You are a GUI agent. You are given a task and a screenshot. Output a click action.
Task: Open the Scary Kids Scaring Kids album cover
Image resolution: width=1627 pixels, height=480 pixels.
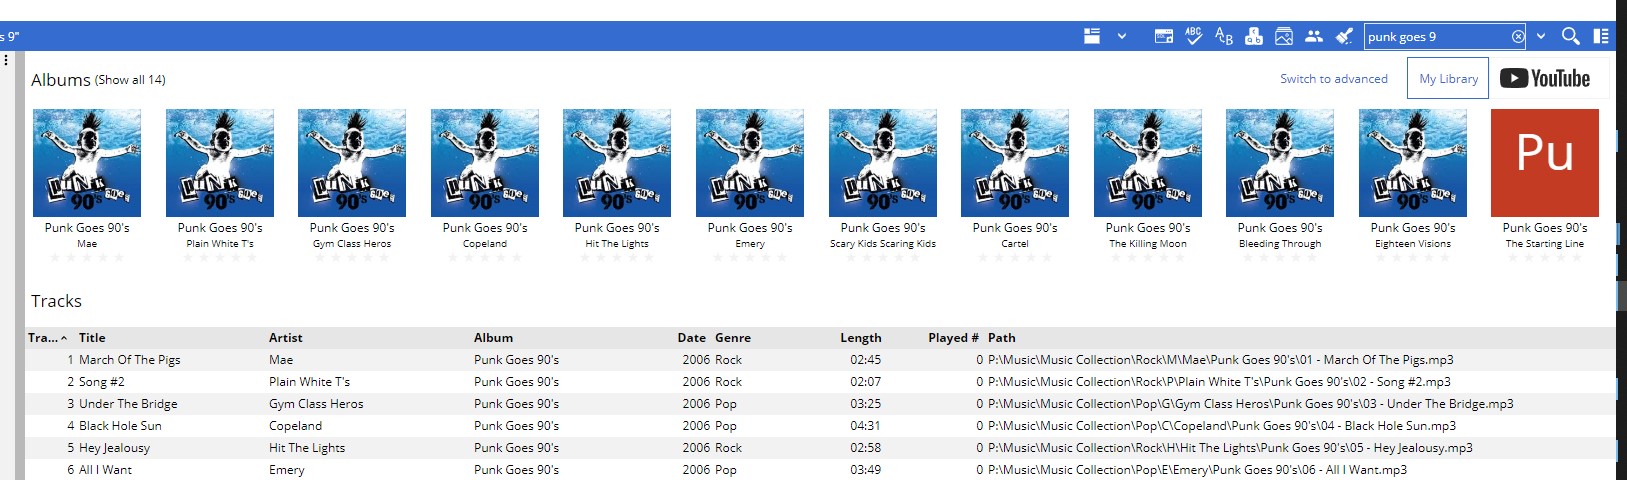pos(883,163)
